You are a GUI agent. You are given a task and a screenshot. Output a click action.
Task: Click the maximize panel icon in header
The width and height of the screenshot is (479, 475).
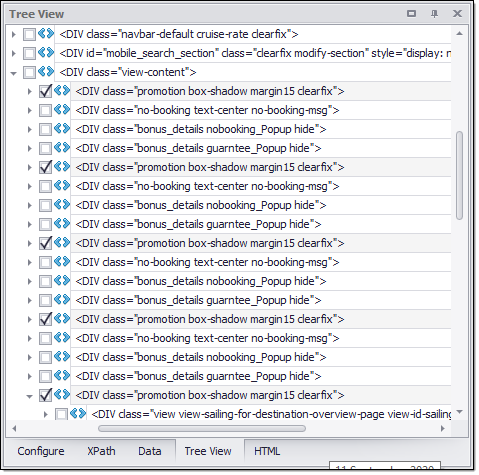pos(411,14)
